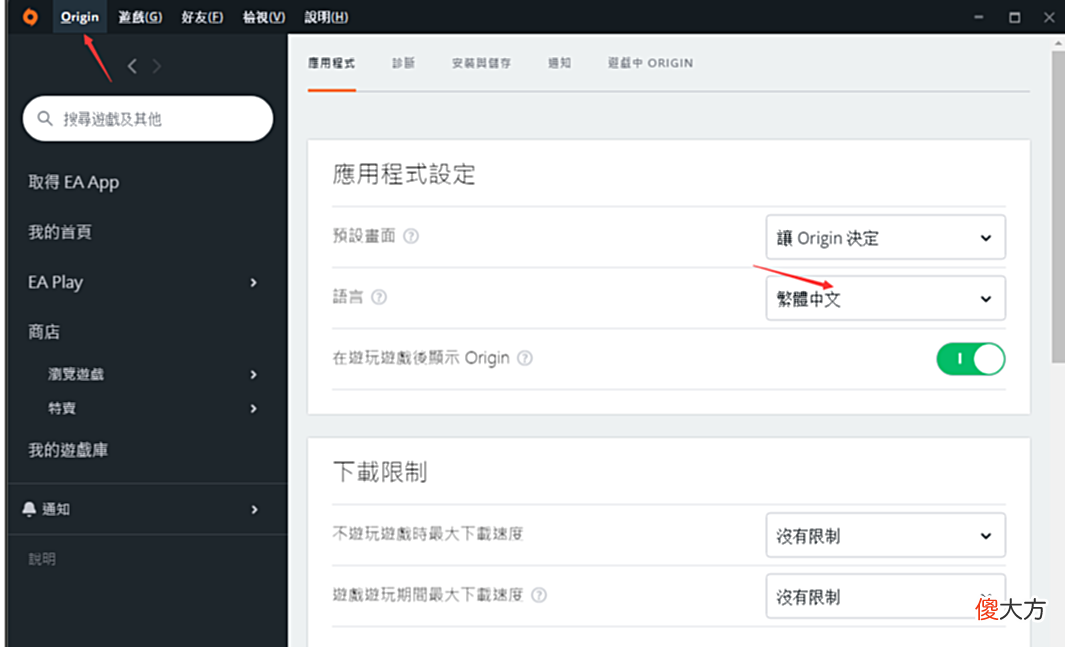The height and width of the screenshot is (647, 1065).
Task: Open the 檢視(V) menu
Action: coord(264,17)
